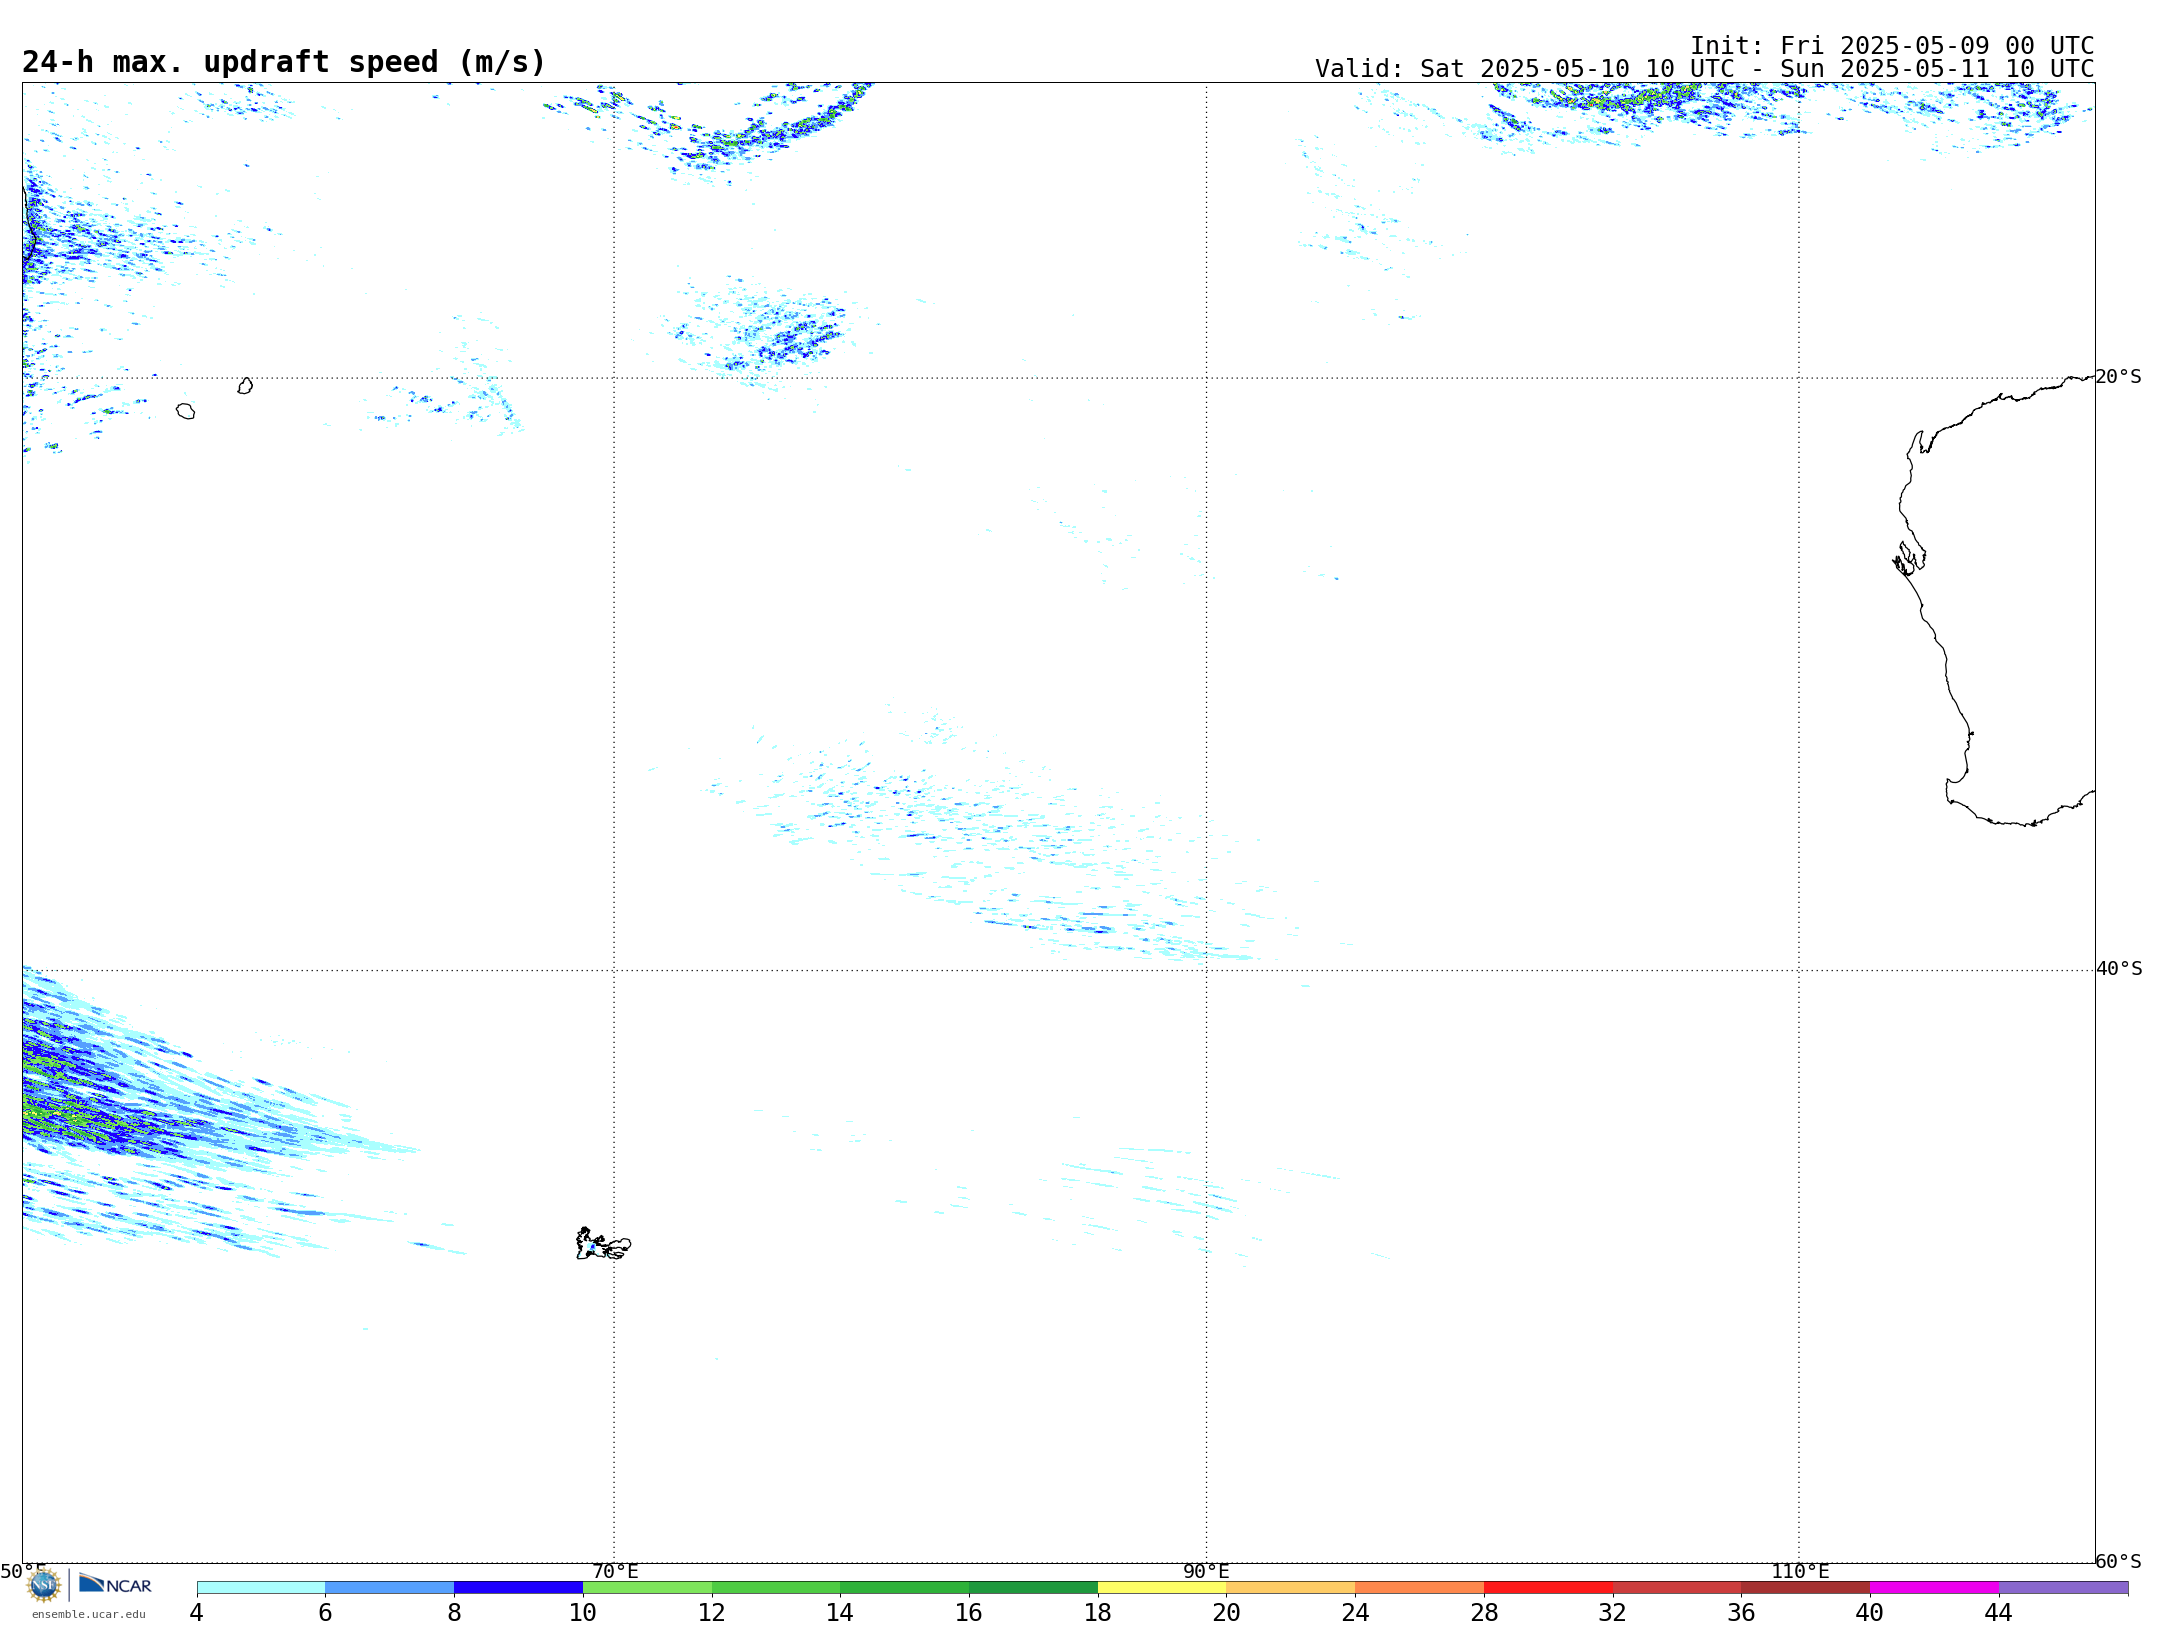Viewport: 2160px width, 1626px height.
Task: Click colorbar tick label '6'
Action: click(x=325, y=1612)
